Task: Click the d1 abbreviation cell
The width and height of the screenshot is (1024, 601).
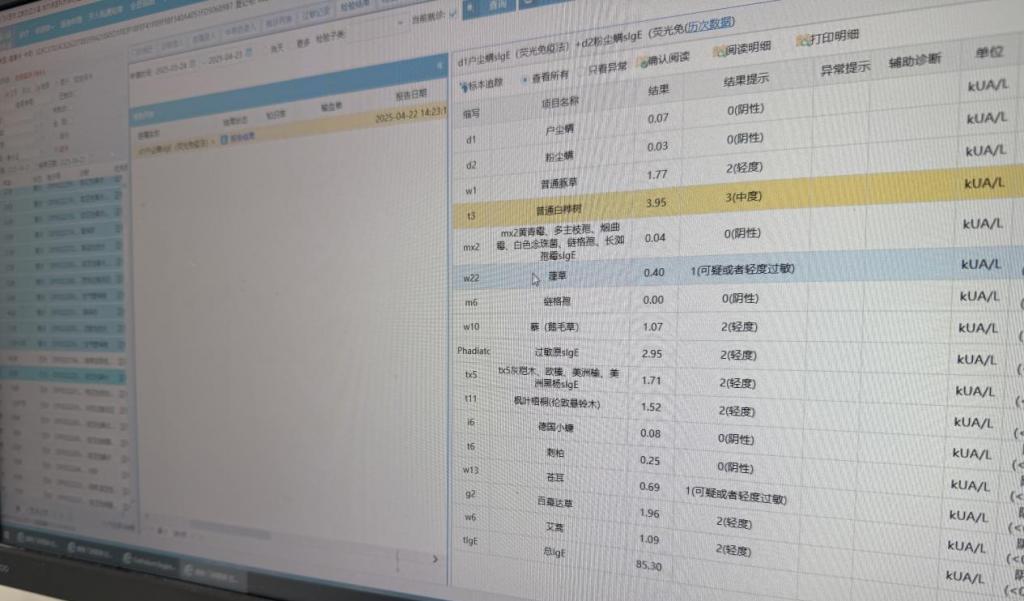Action: click(x=471, y=140)
